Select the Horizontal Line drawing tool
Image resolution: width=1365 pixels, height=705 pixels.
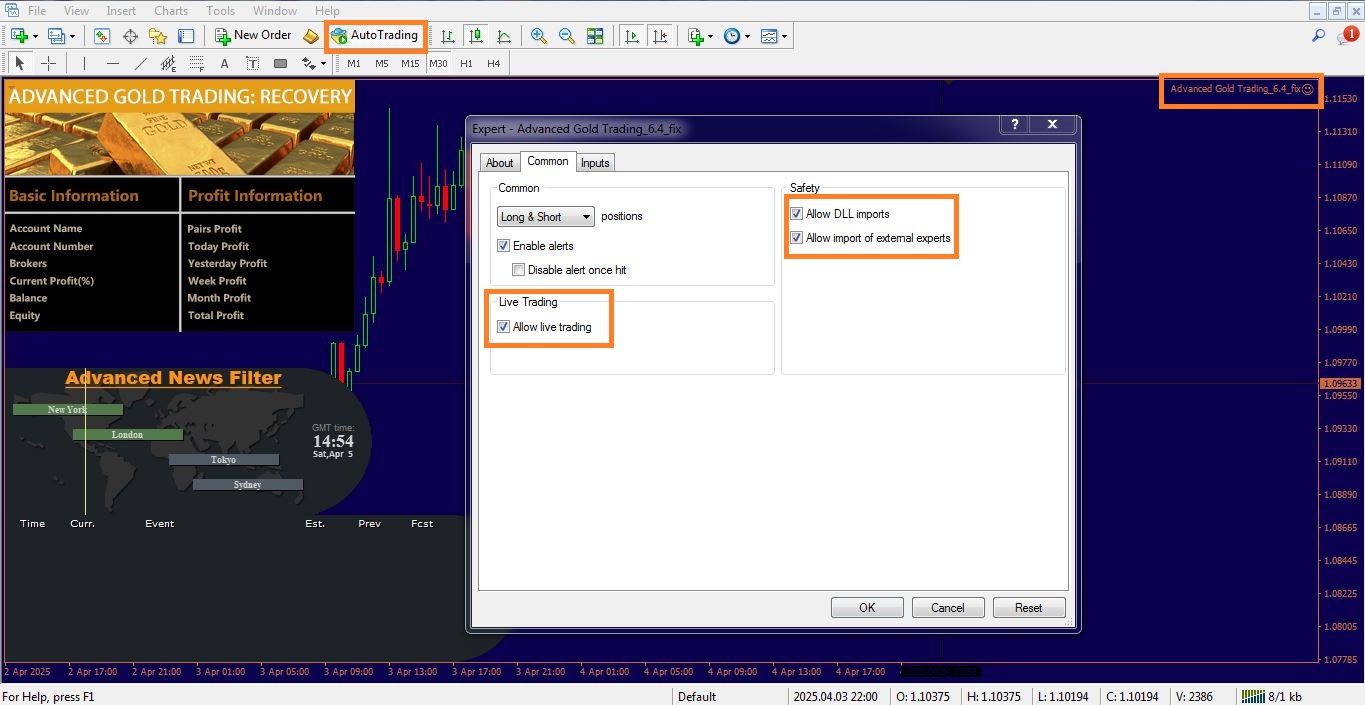113,63
